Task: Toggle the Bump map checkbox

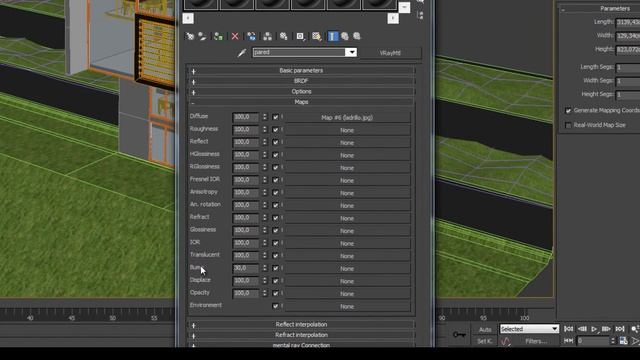Action: tap(275, 268)
